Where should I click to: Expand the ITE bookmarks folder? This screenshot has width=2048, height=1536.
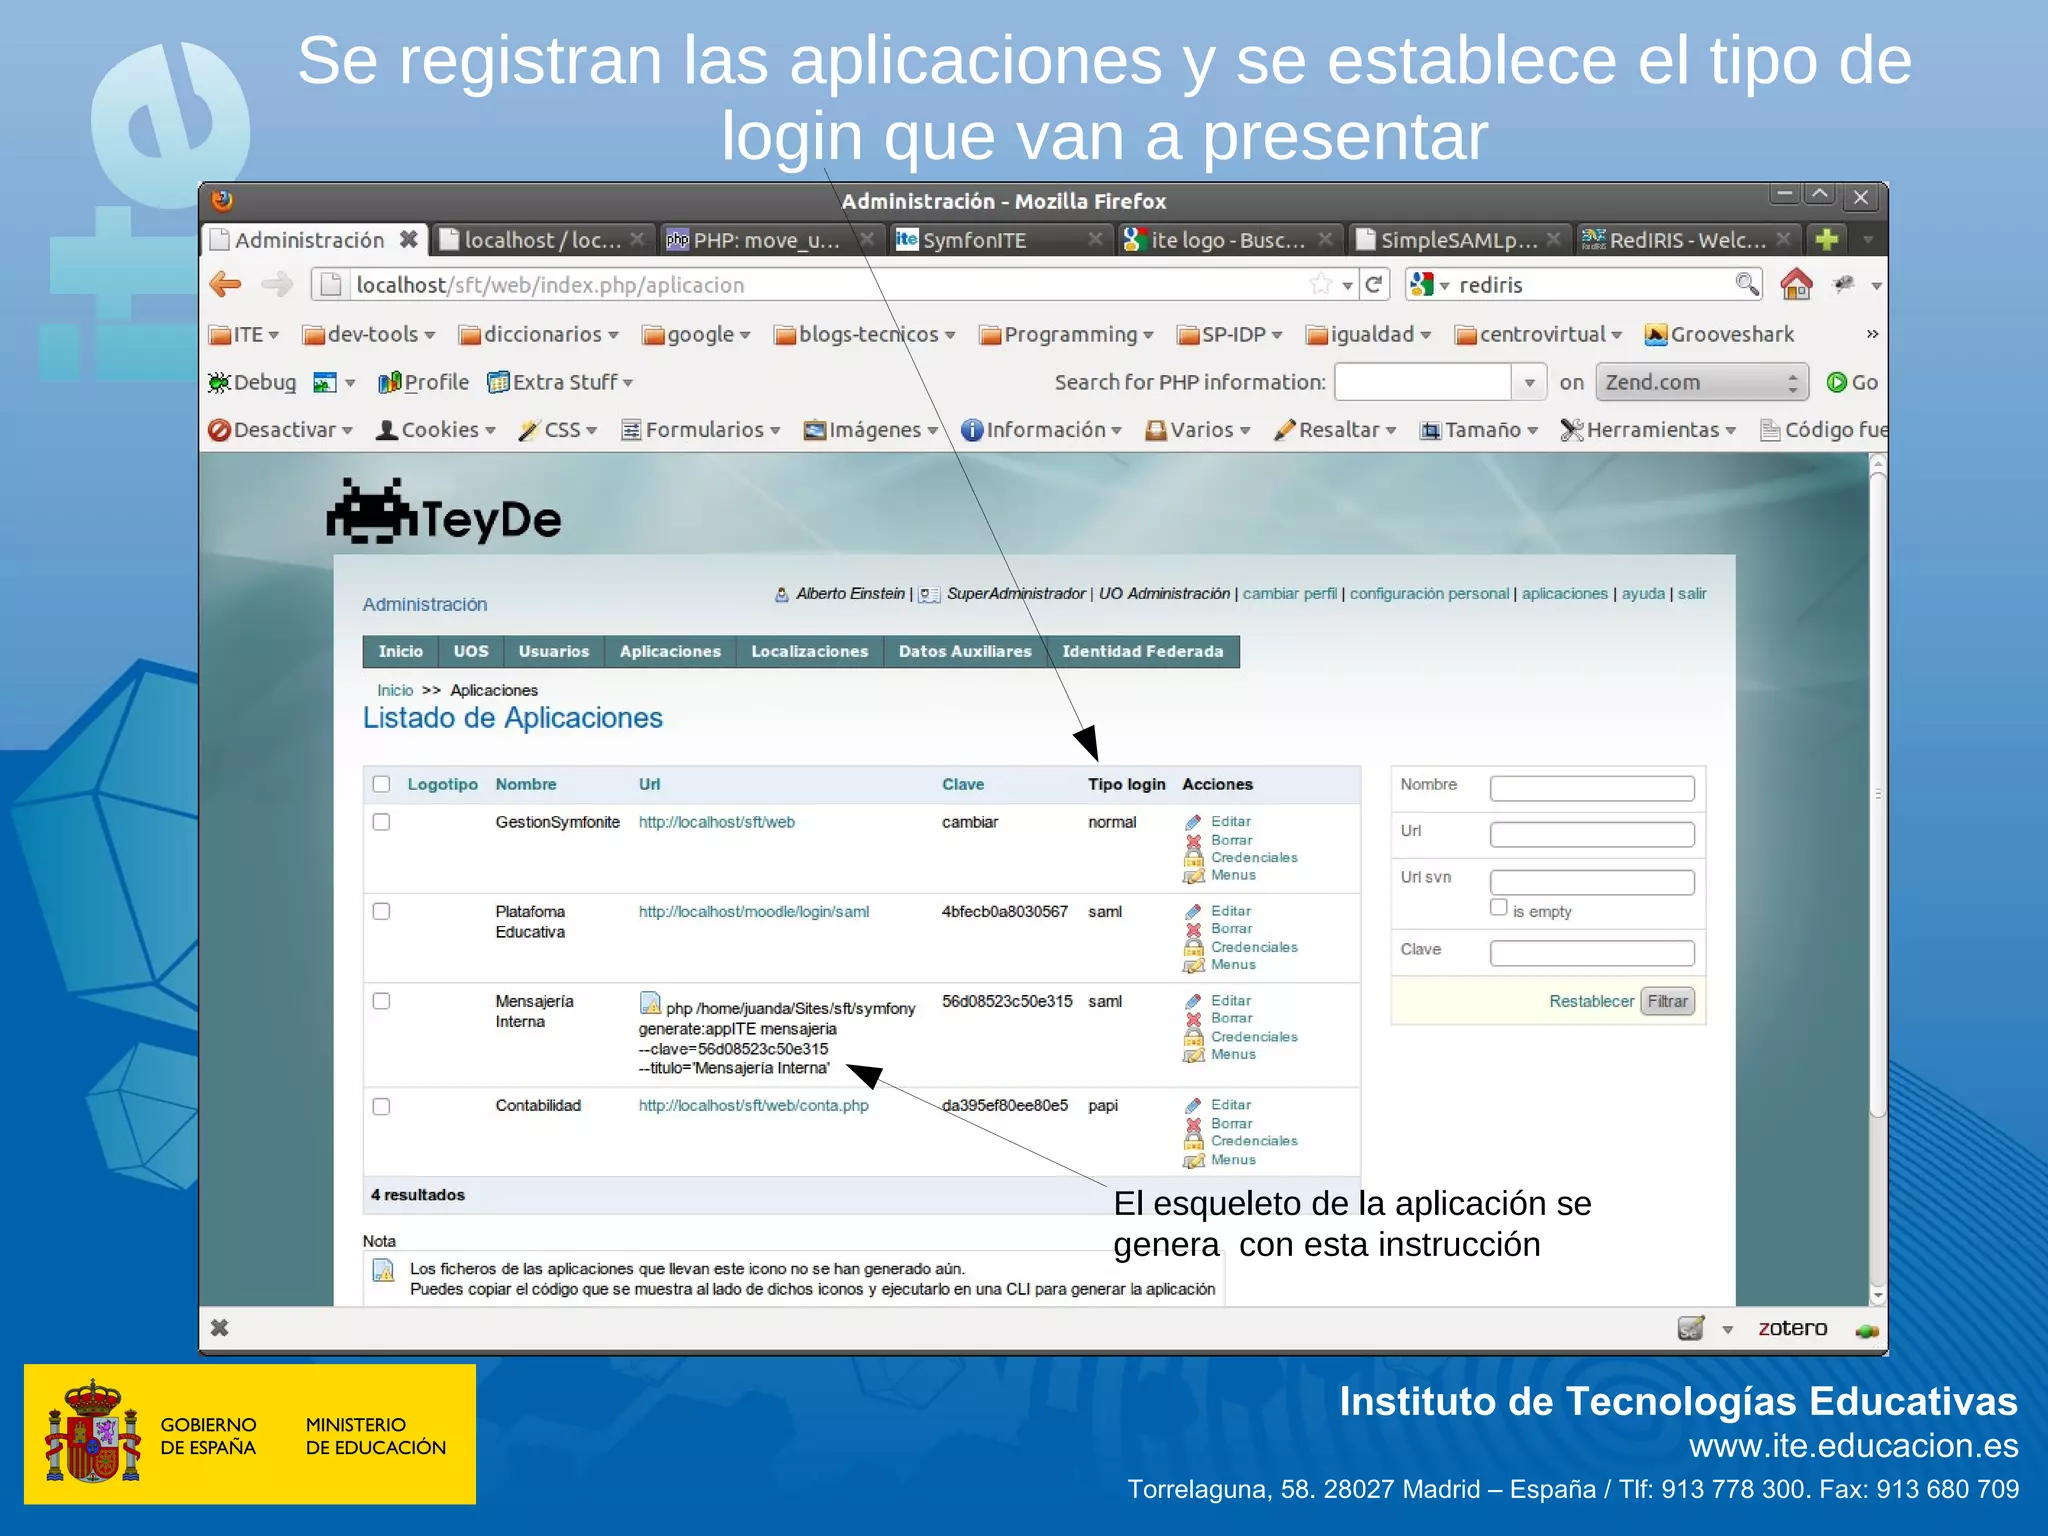(x=243, y=334)
